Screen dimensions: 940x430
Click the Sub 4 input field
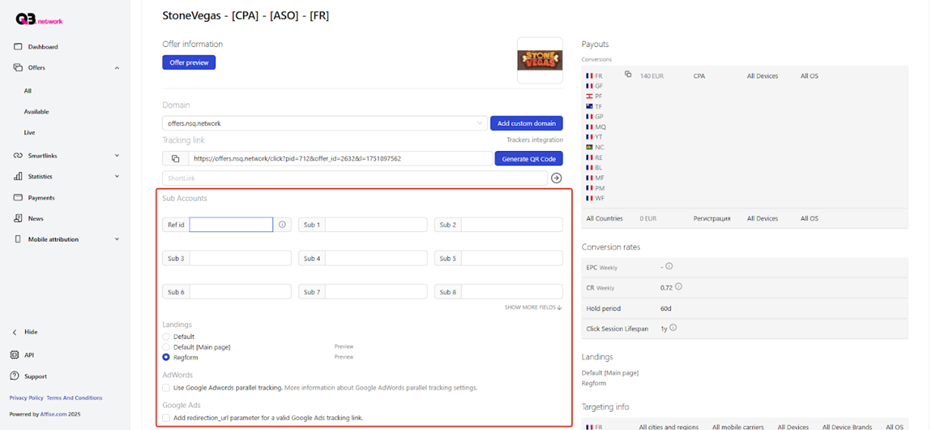tap(376, 258)
